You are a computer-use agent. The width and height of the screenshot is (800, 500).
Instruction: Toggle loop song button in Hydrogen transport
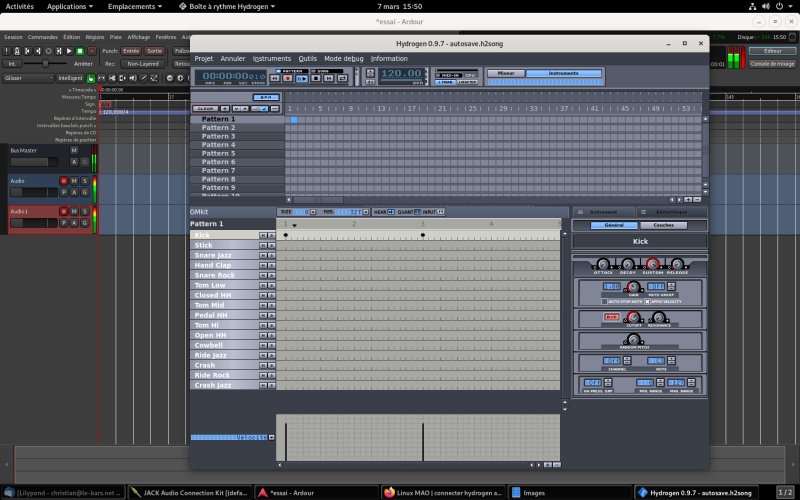click(342, 79)
